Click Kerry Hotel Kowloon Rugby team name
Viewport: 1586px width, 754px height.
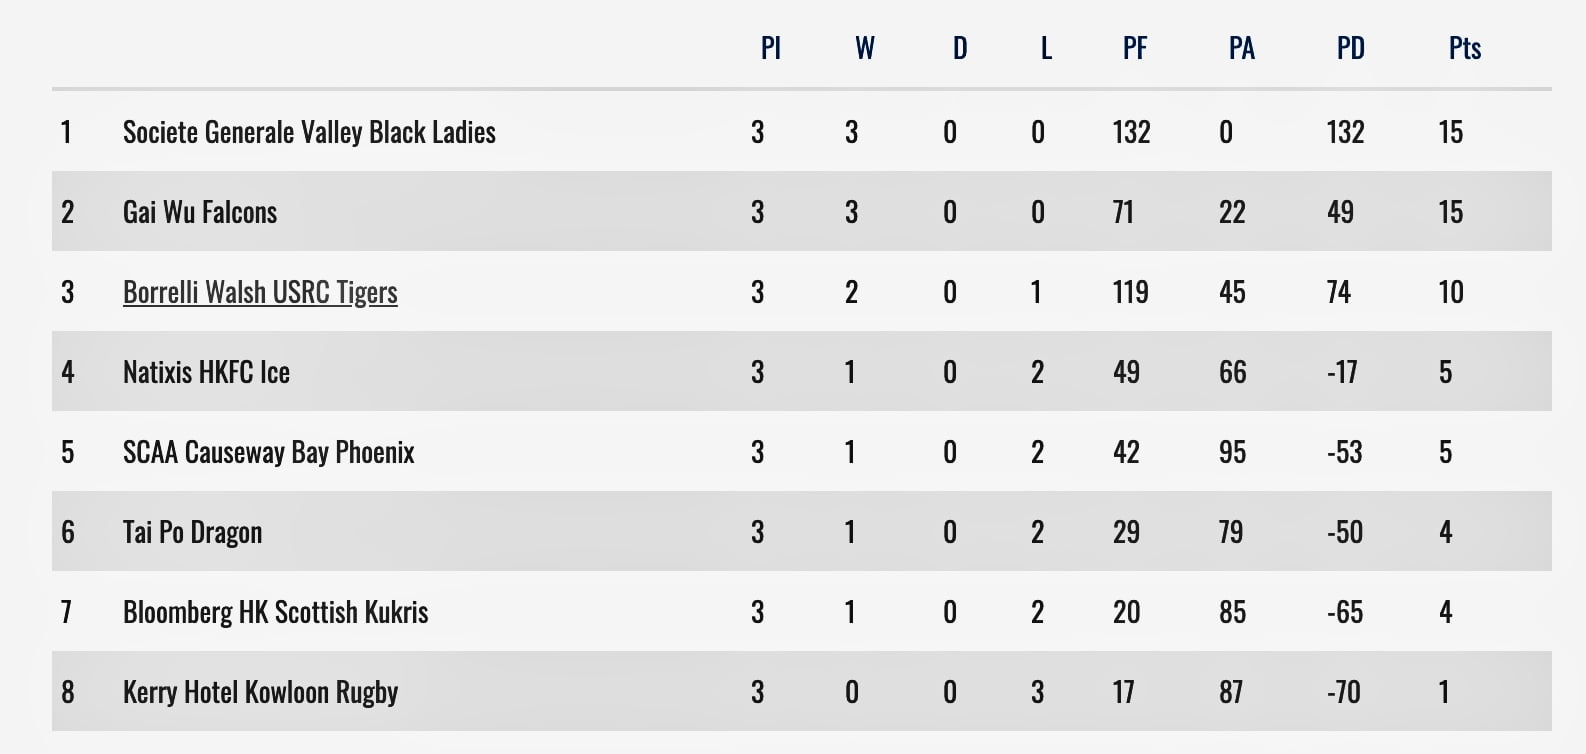point(260,692)
